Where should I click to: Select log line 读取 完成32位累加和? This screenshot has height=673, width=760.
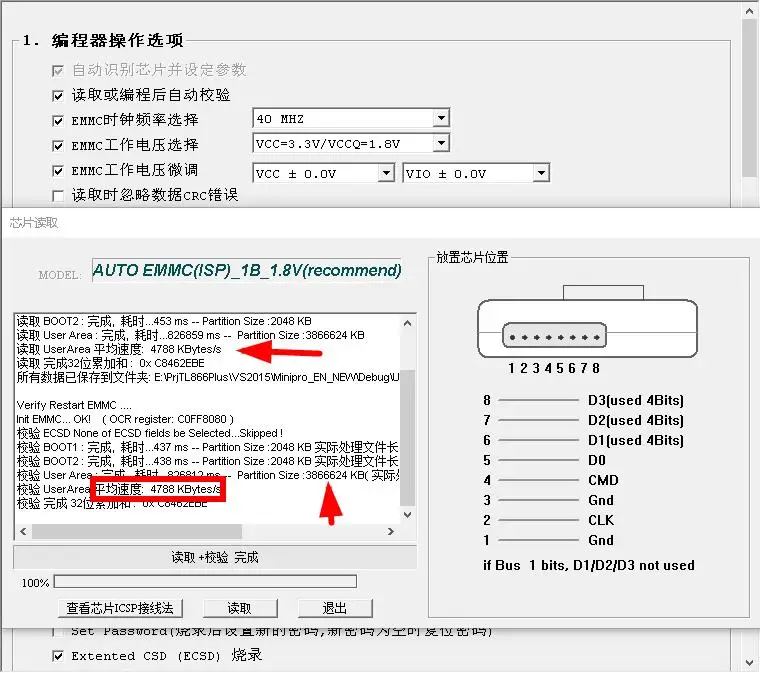pos(111,363)
